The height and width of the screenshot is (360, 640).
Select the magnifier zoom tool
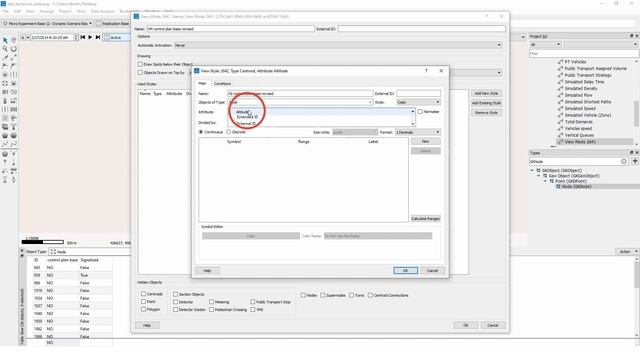tap(5, 49)
